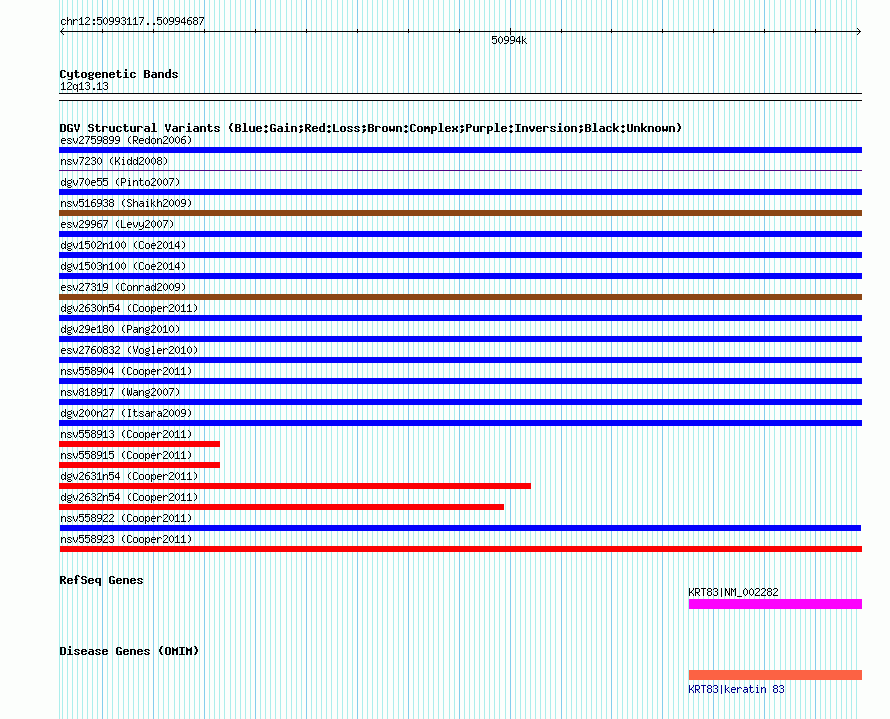The image size is (890, 719).
Task: Select the magenta KRT83 RefSeq gene bar
Action: pyautogui.click(x=775, y=604)
